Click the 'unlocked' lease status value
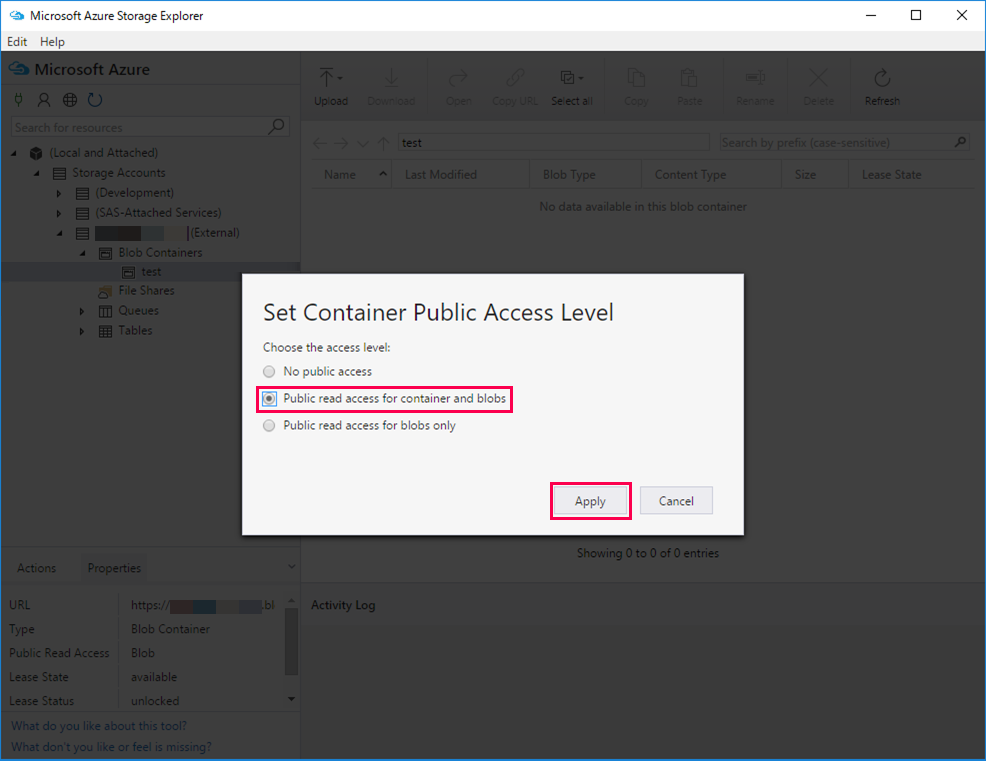 [x=155, y=701]
